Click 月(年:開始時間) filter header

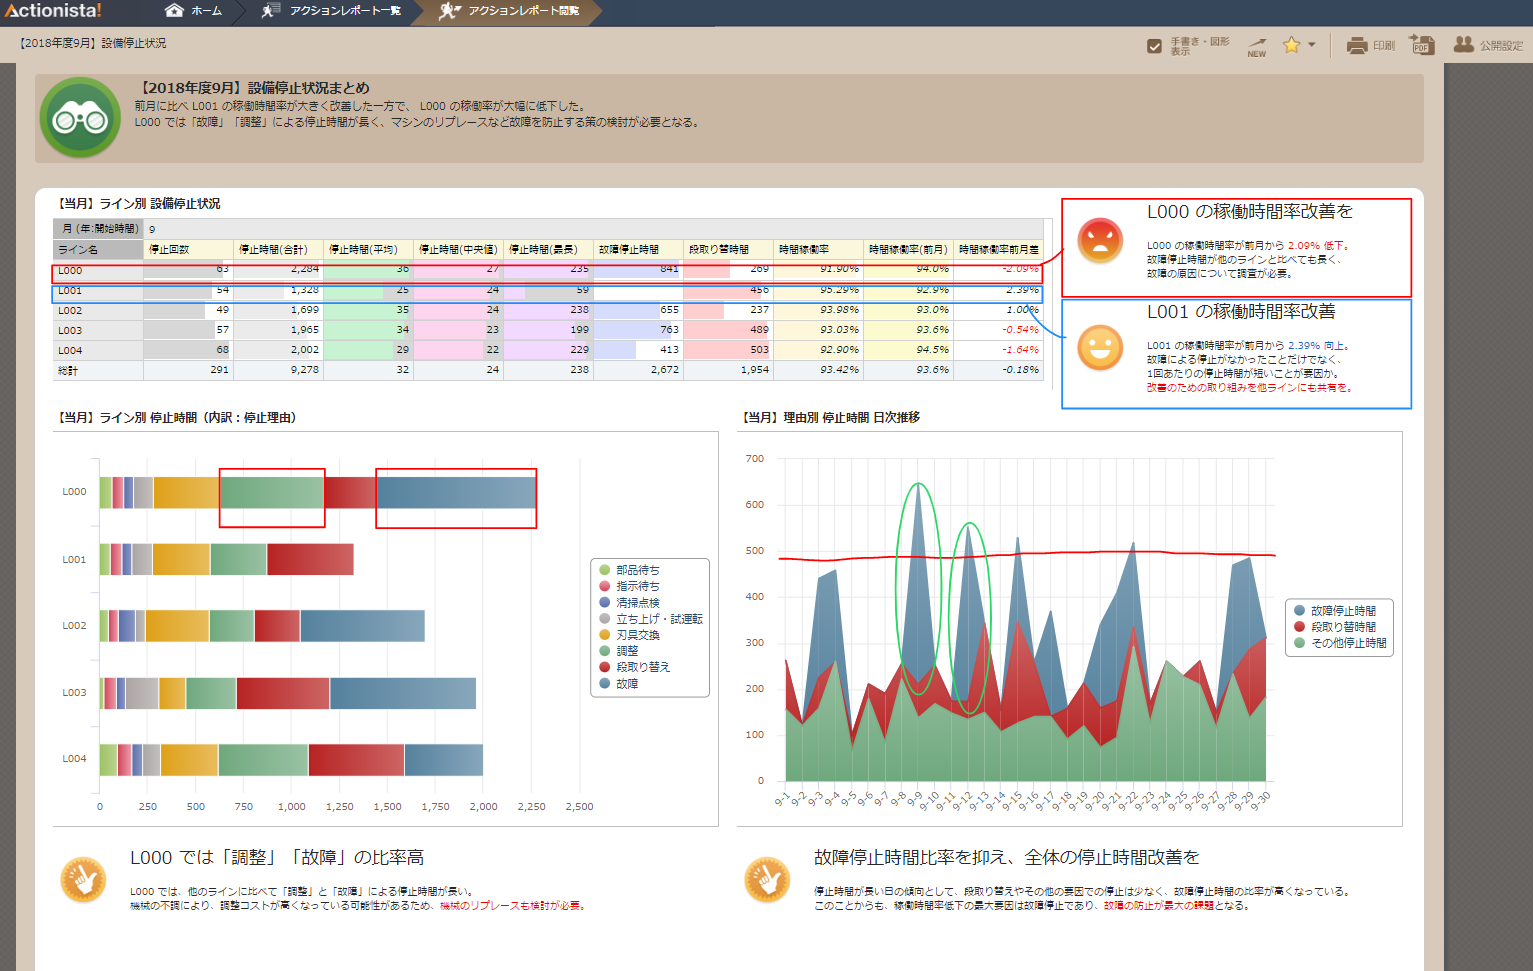coord(99,229)
